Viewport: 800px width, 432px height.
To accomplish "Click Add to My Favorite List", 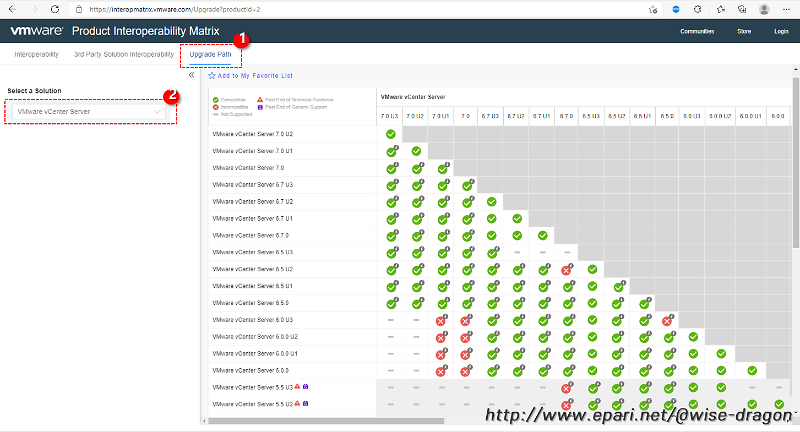I will [x=255, y=75].
